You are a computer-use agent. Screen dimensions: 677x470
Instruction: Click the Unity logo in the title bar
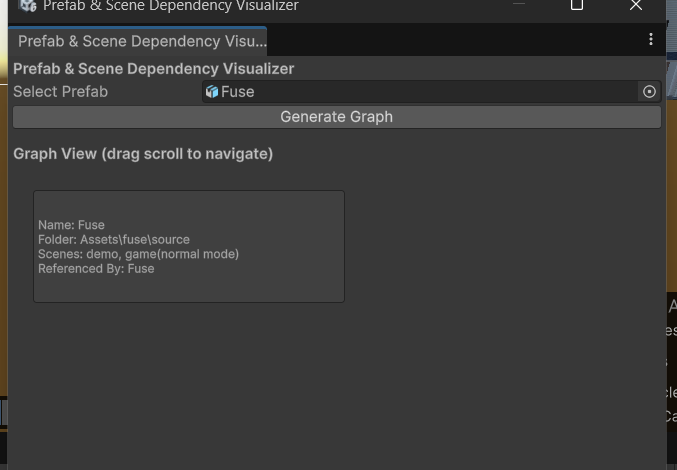point(28,6)
